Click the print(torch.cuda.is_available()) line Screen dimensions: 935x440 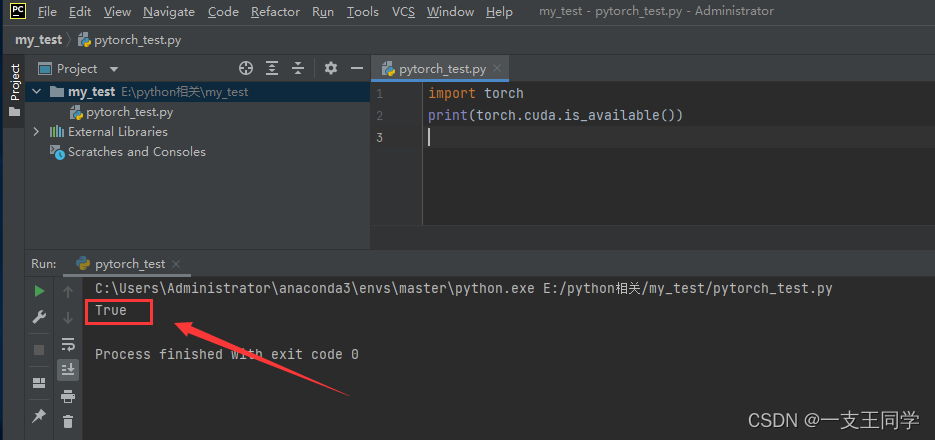pyautogui.click(x=555, y=116)
